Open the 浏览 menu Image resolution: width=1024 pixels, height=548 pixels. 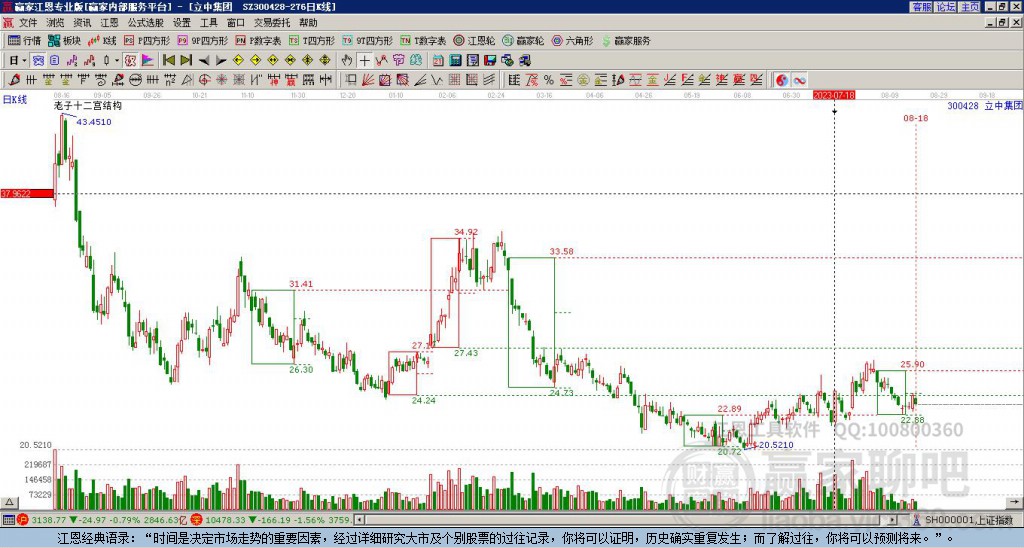(x=55, y=23)
